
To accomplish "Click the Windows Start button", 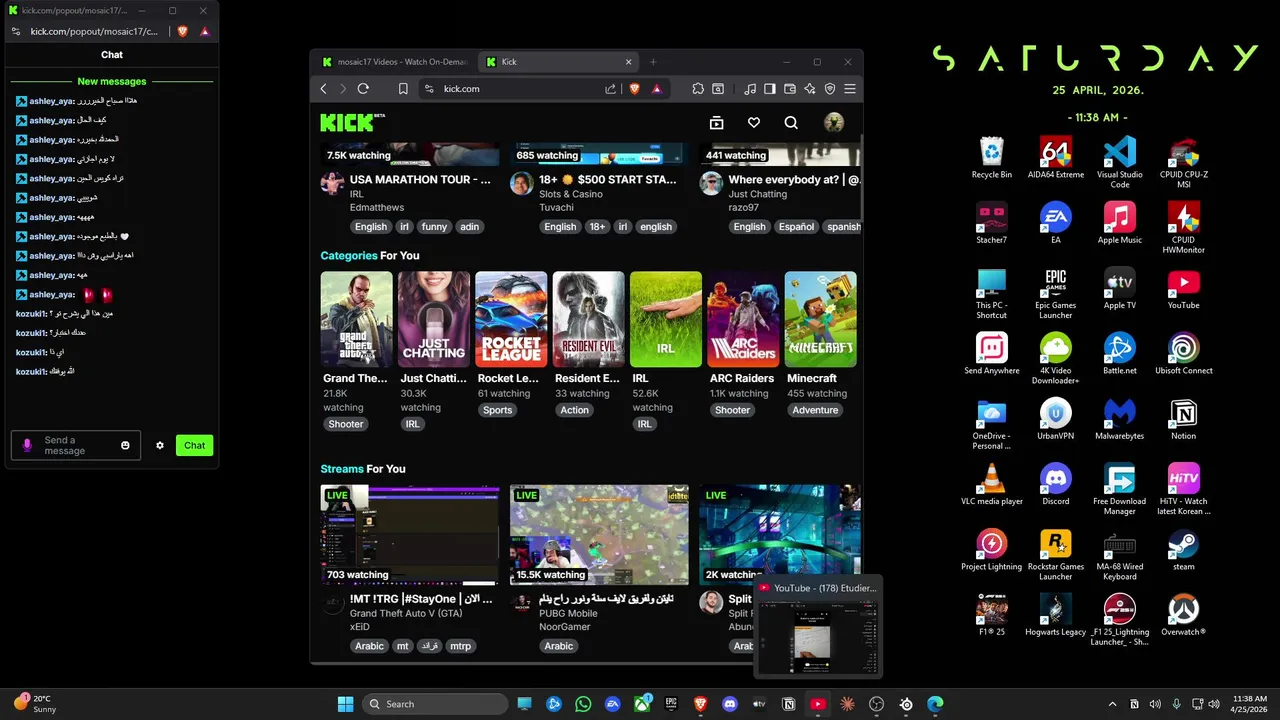I will click(345, 704).
